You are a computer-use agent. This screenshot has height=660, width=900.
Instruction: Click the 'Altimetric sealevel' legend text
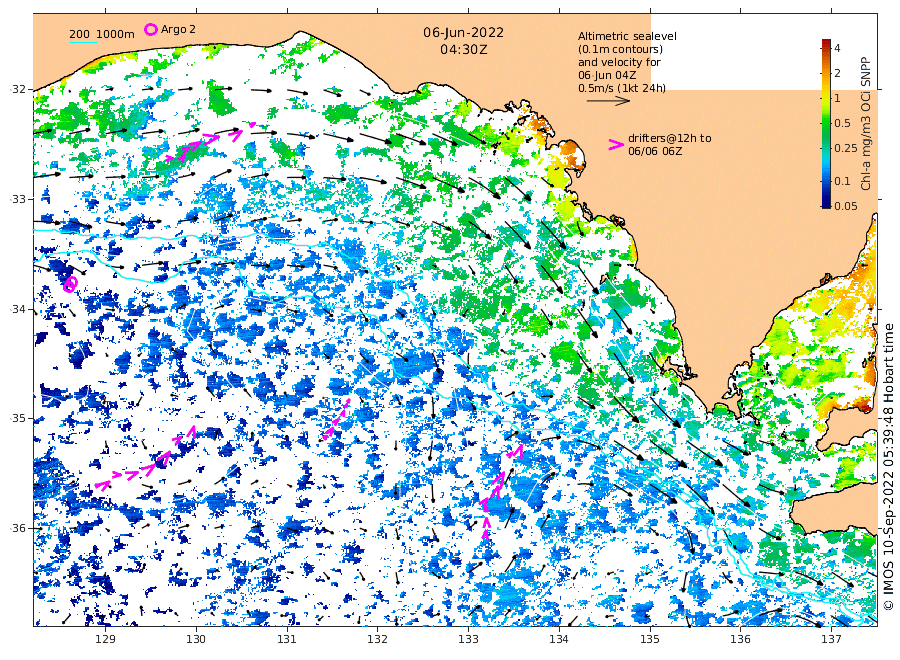pos(627,36)
